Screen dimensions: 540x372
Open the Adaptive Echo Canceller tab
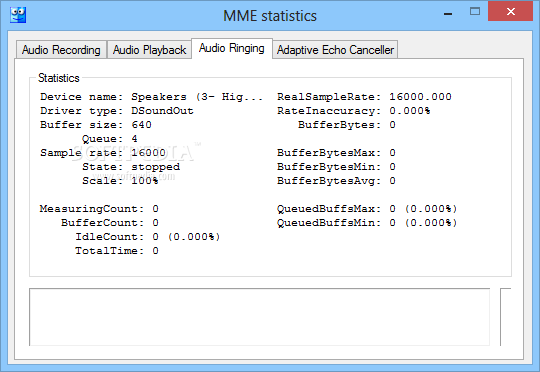point(335,50)
